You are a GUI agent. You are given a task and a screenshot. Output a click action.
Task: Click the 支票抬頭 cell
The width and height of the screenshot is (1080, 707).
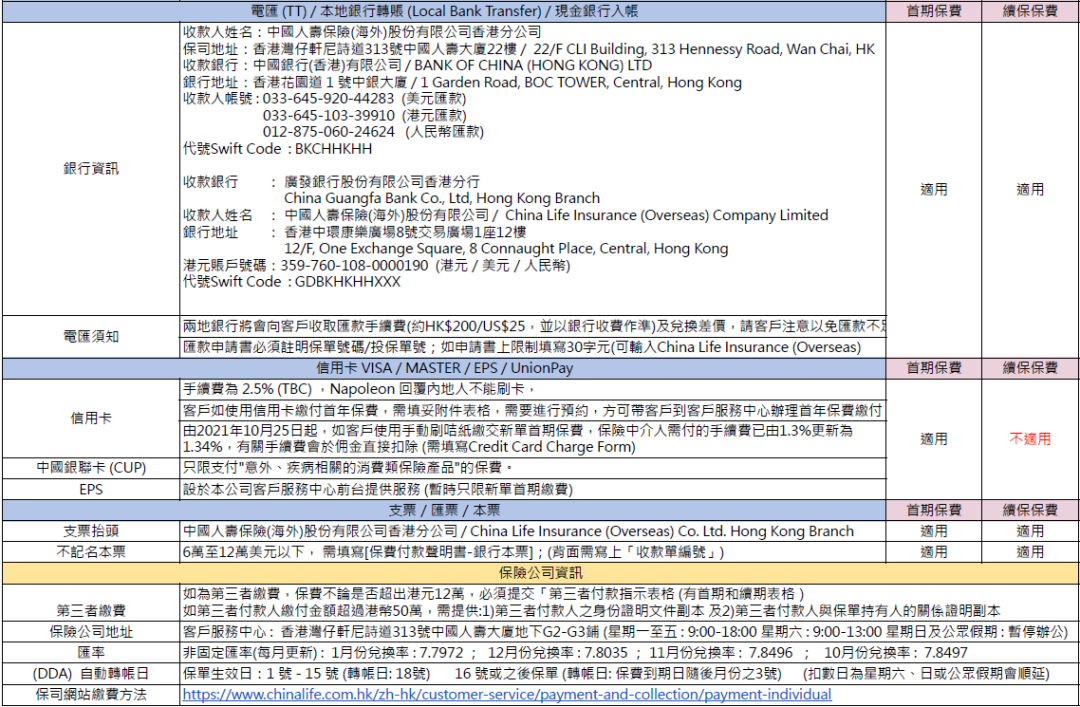pos(91,531)
